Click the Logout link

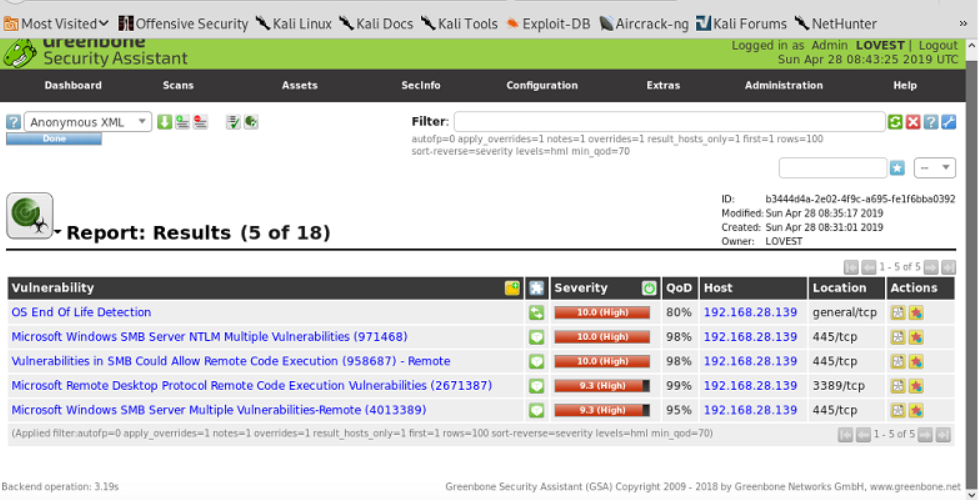[938, 46]
